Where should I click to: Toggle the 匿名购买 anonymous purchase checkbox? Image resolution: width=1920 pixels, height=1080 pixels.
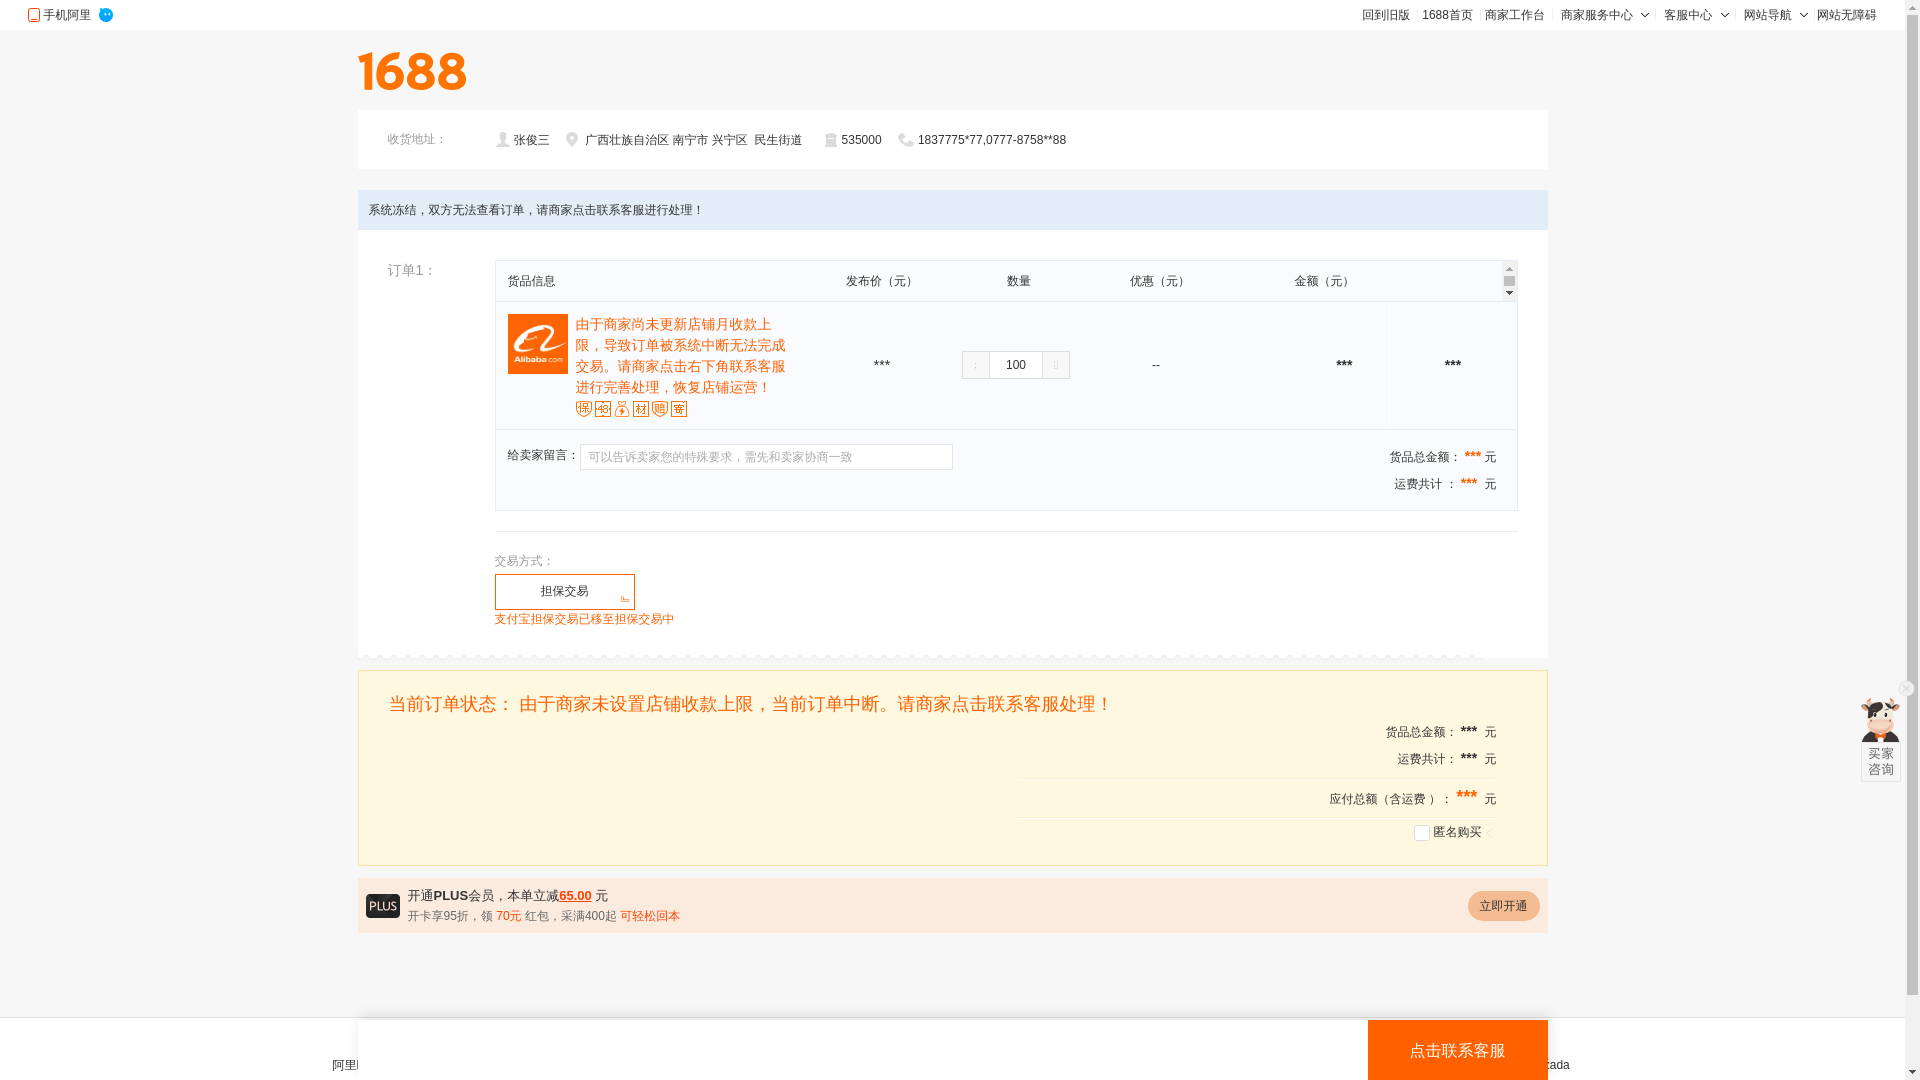1422,833
